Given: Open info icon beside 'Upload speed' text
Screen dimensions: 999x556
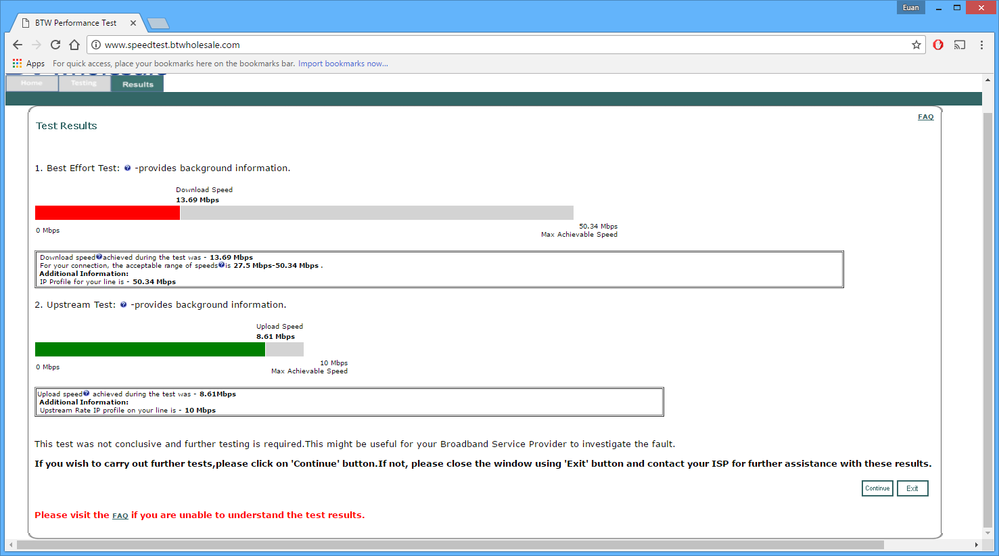Looking at the screenshot, I should tap(86, 394).
